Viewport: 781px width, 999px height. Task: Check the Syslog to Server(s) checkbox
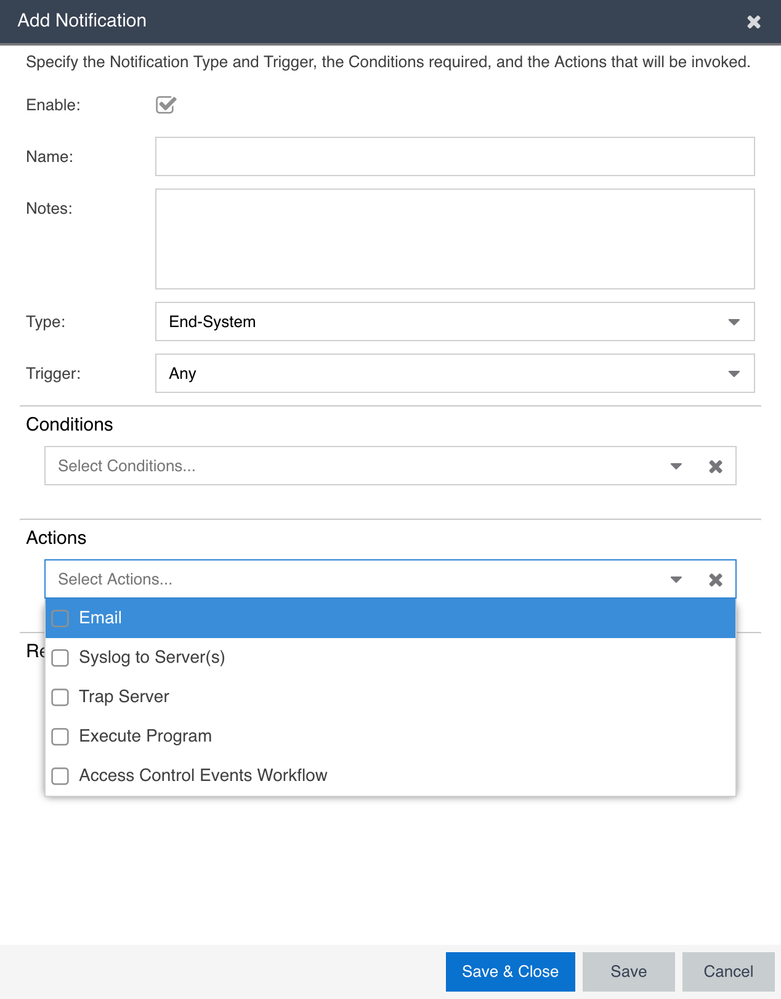[60, 657]
